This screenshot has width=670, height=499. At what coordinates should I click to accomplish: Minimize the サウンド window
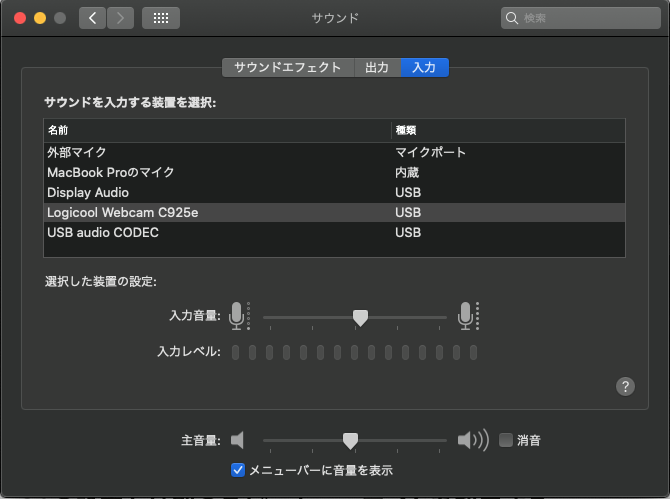(40, 18)
